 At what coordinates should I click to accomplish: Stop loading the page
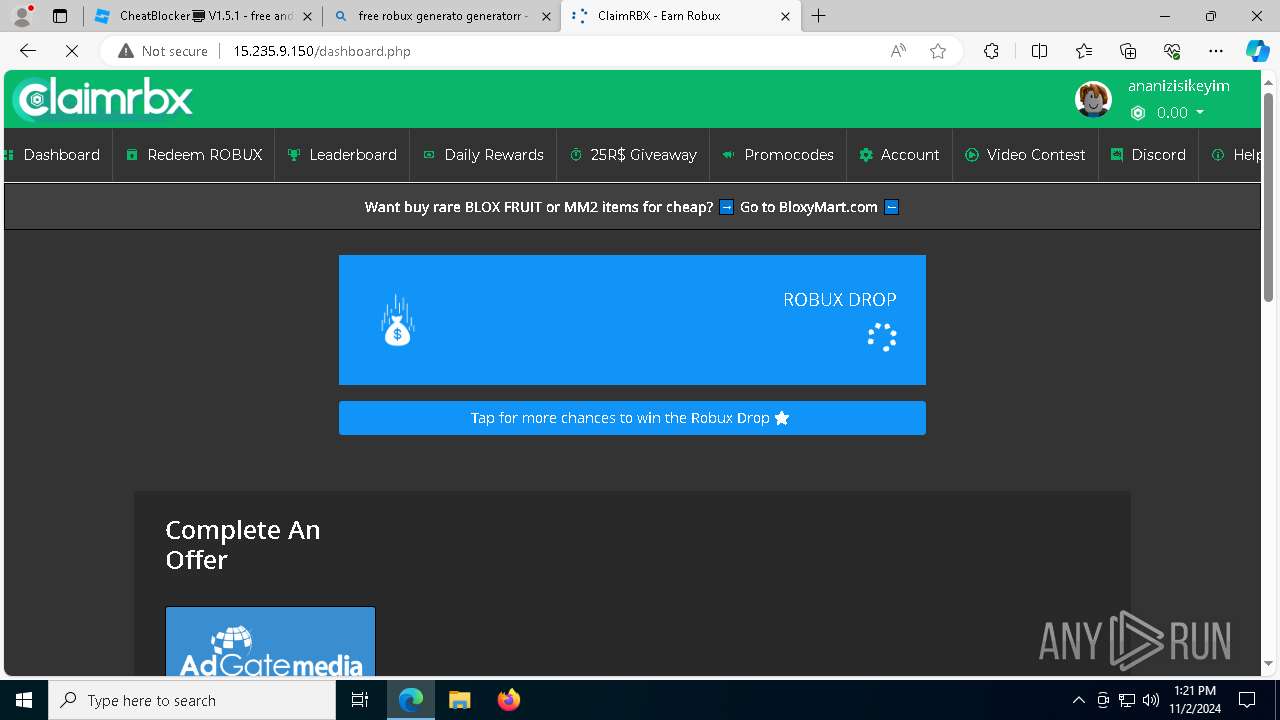tap(72, 51)
